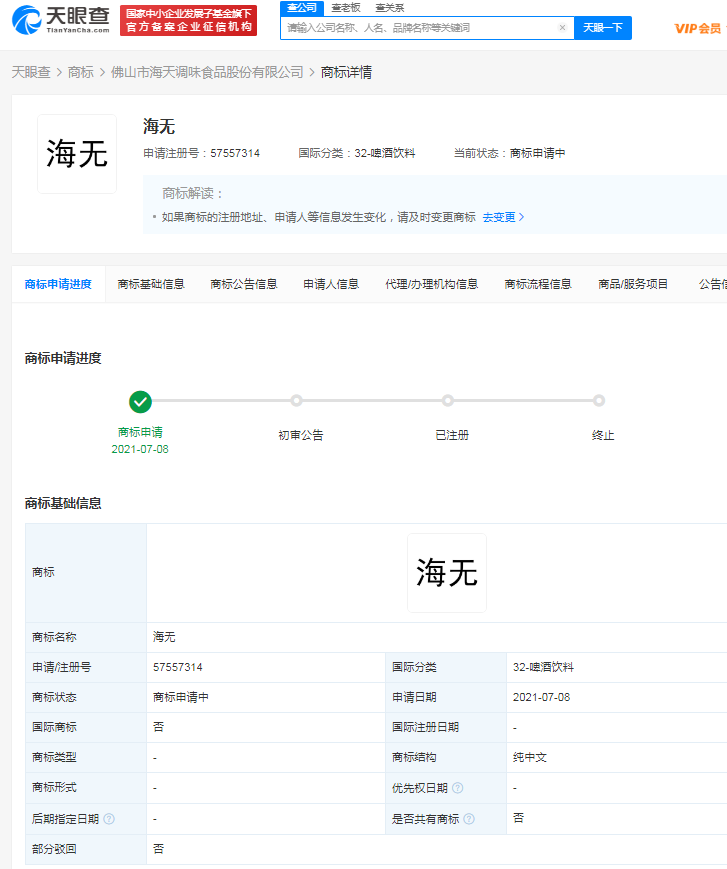Click table cell 商标申请中

coord(181,697)
